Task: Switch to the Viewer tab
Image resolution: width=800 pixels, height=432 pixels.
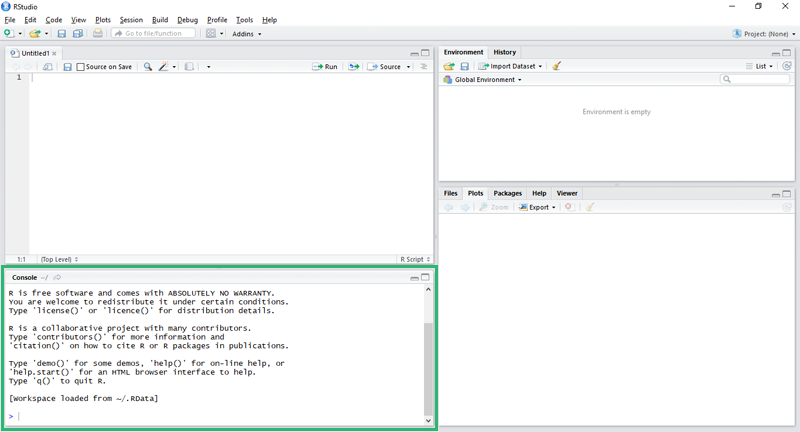Action: point(567,193)
